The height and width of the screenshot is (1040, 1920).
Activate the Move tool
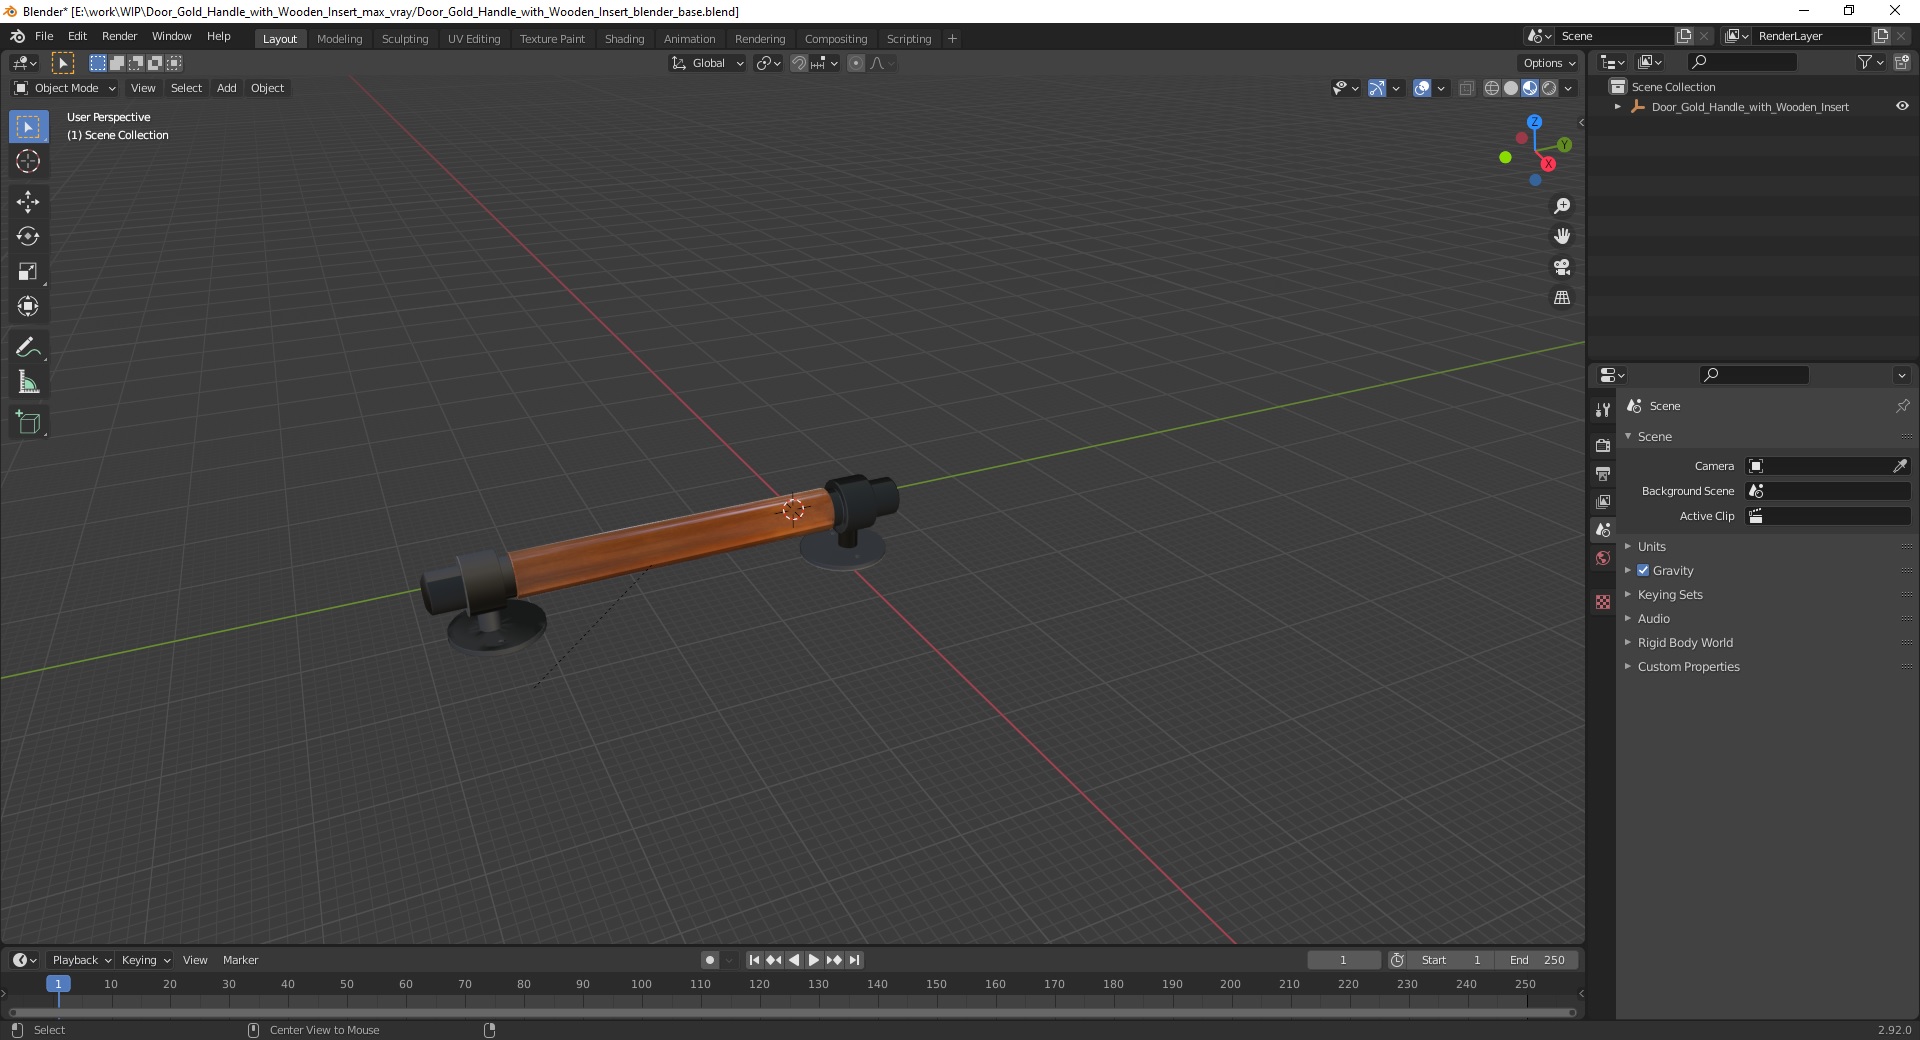pyautogui.click(x=28, y=202)
